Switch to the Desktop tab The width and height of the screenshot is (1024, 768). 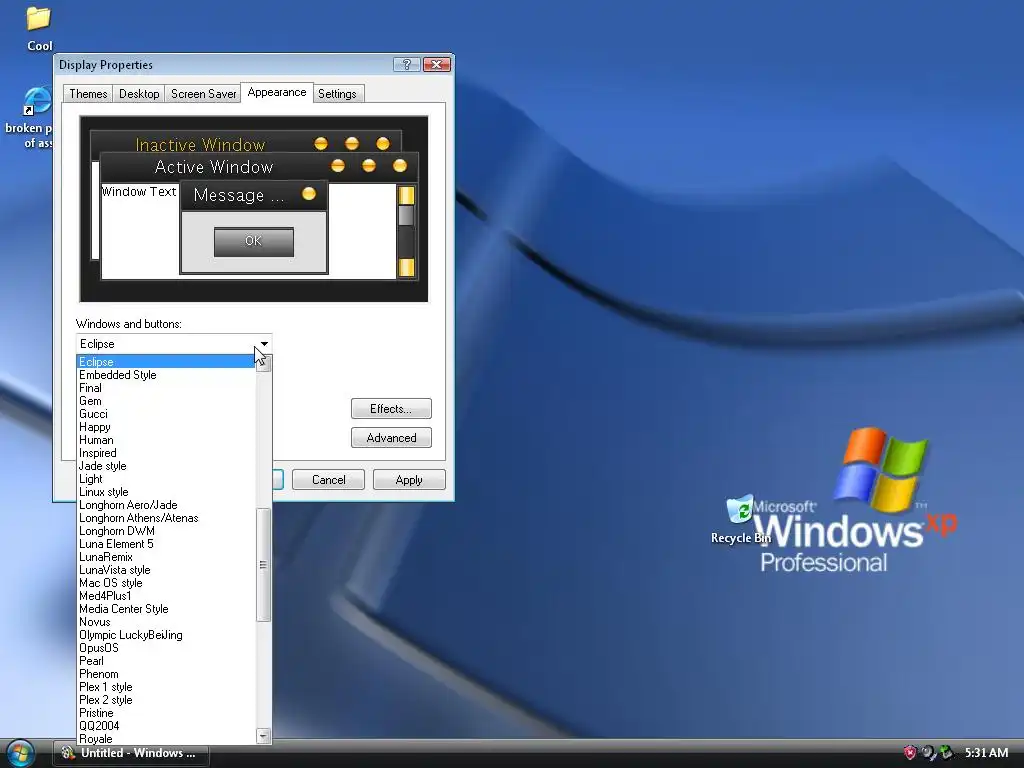138,93
